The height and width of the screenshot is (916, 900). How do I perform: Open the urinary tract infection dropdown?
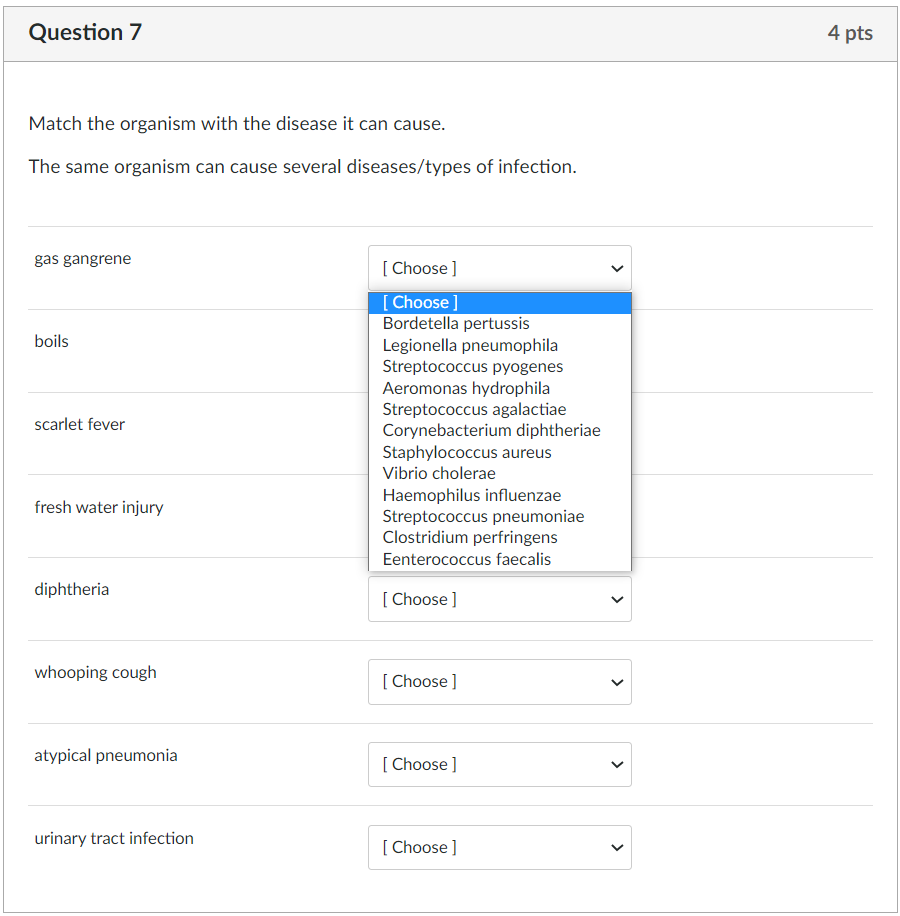(x=499, y=848)
